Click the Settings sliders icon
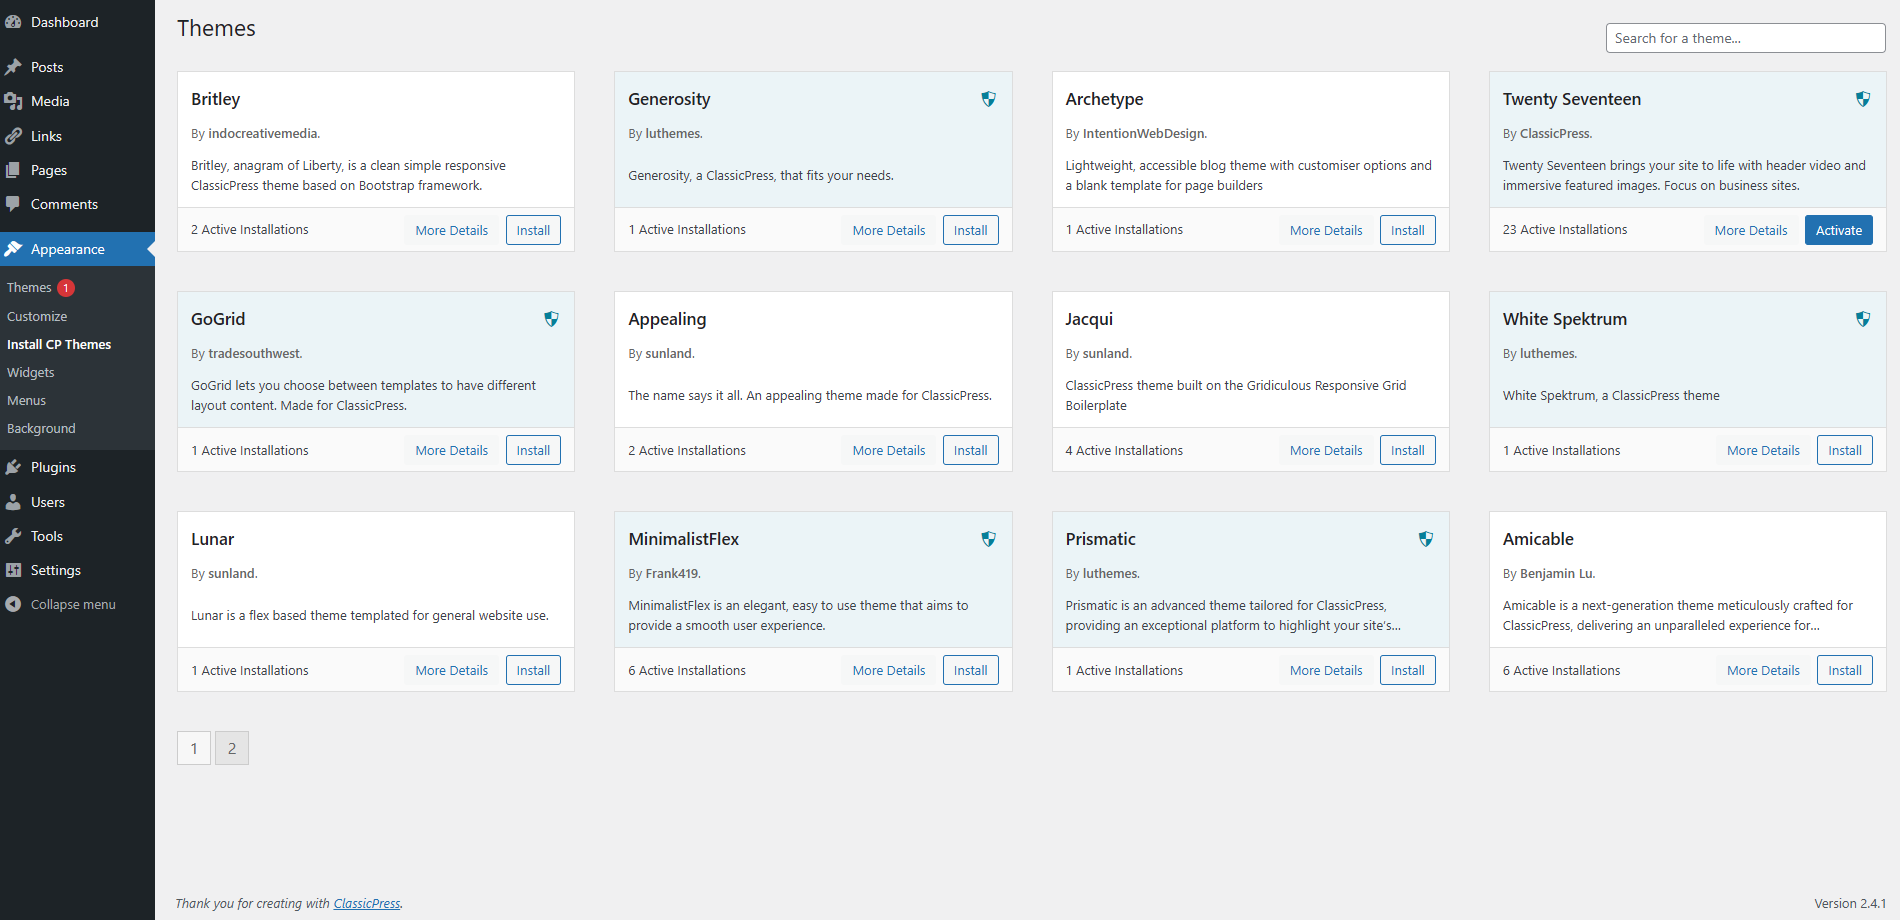Image resolution: width=1900 pixels, height=920 pixels. coord(13,570)
